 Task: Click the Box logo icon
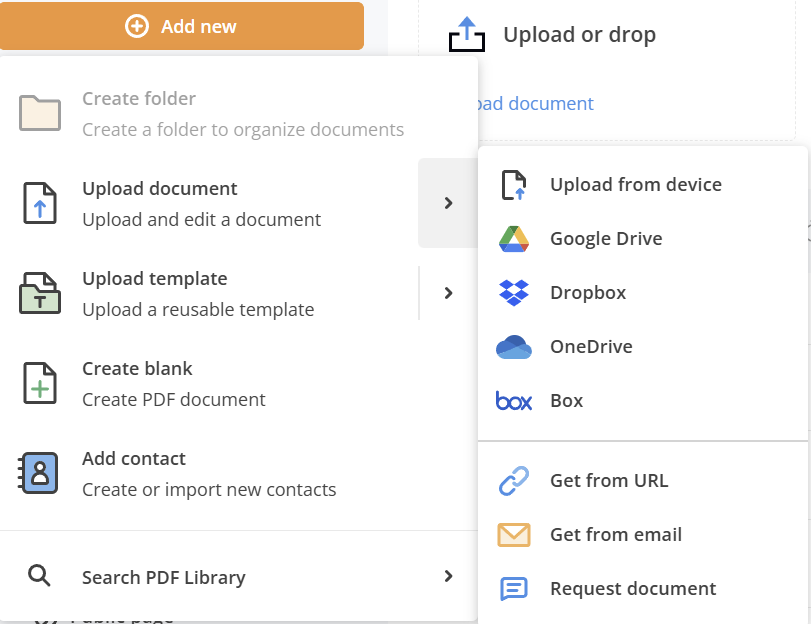pyautogui.click(x=514, y=400)
